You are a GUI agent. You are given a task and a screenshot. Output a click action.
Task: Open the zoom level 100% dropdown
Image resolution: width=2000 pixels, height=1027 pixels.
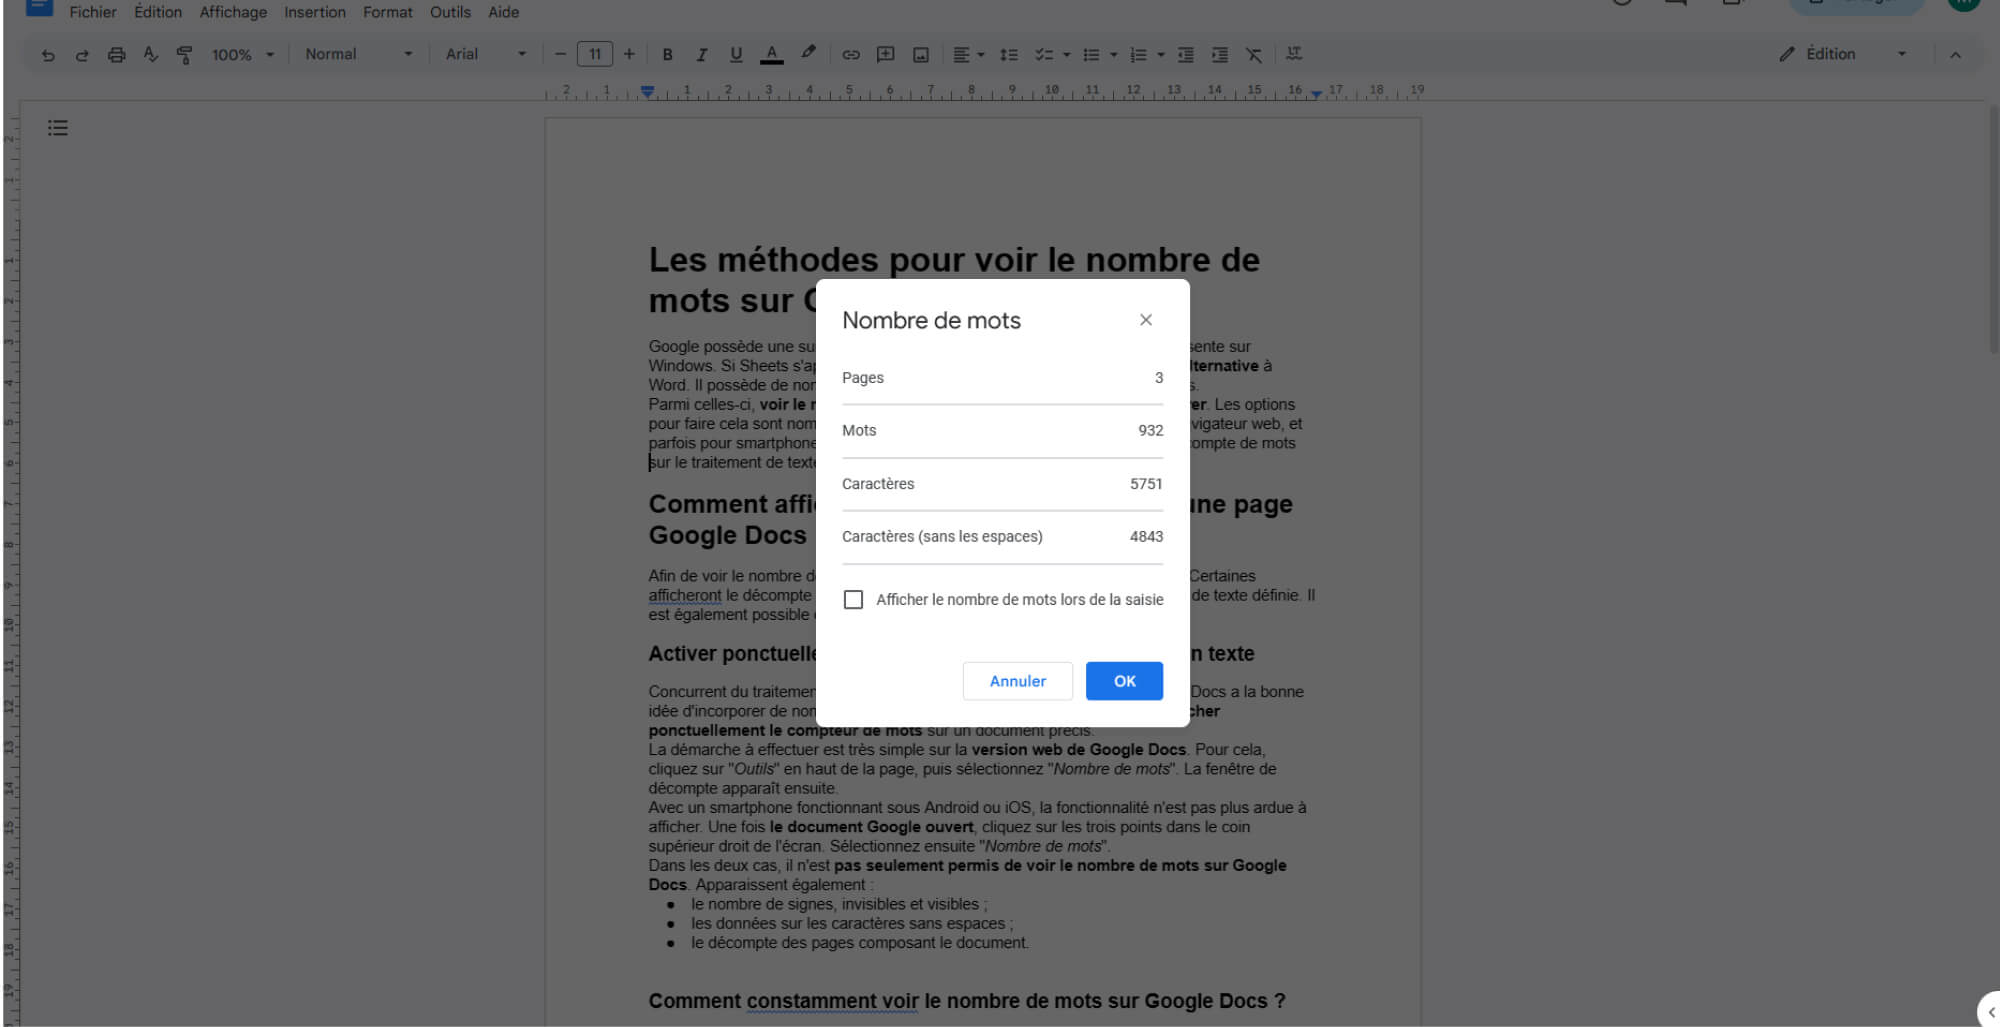coord(242,55)
